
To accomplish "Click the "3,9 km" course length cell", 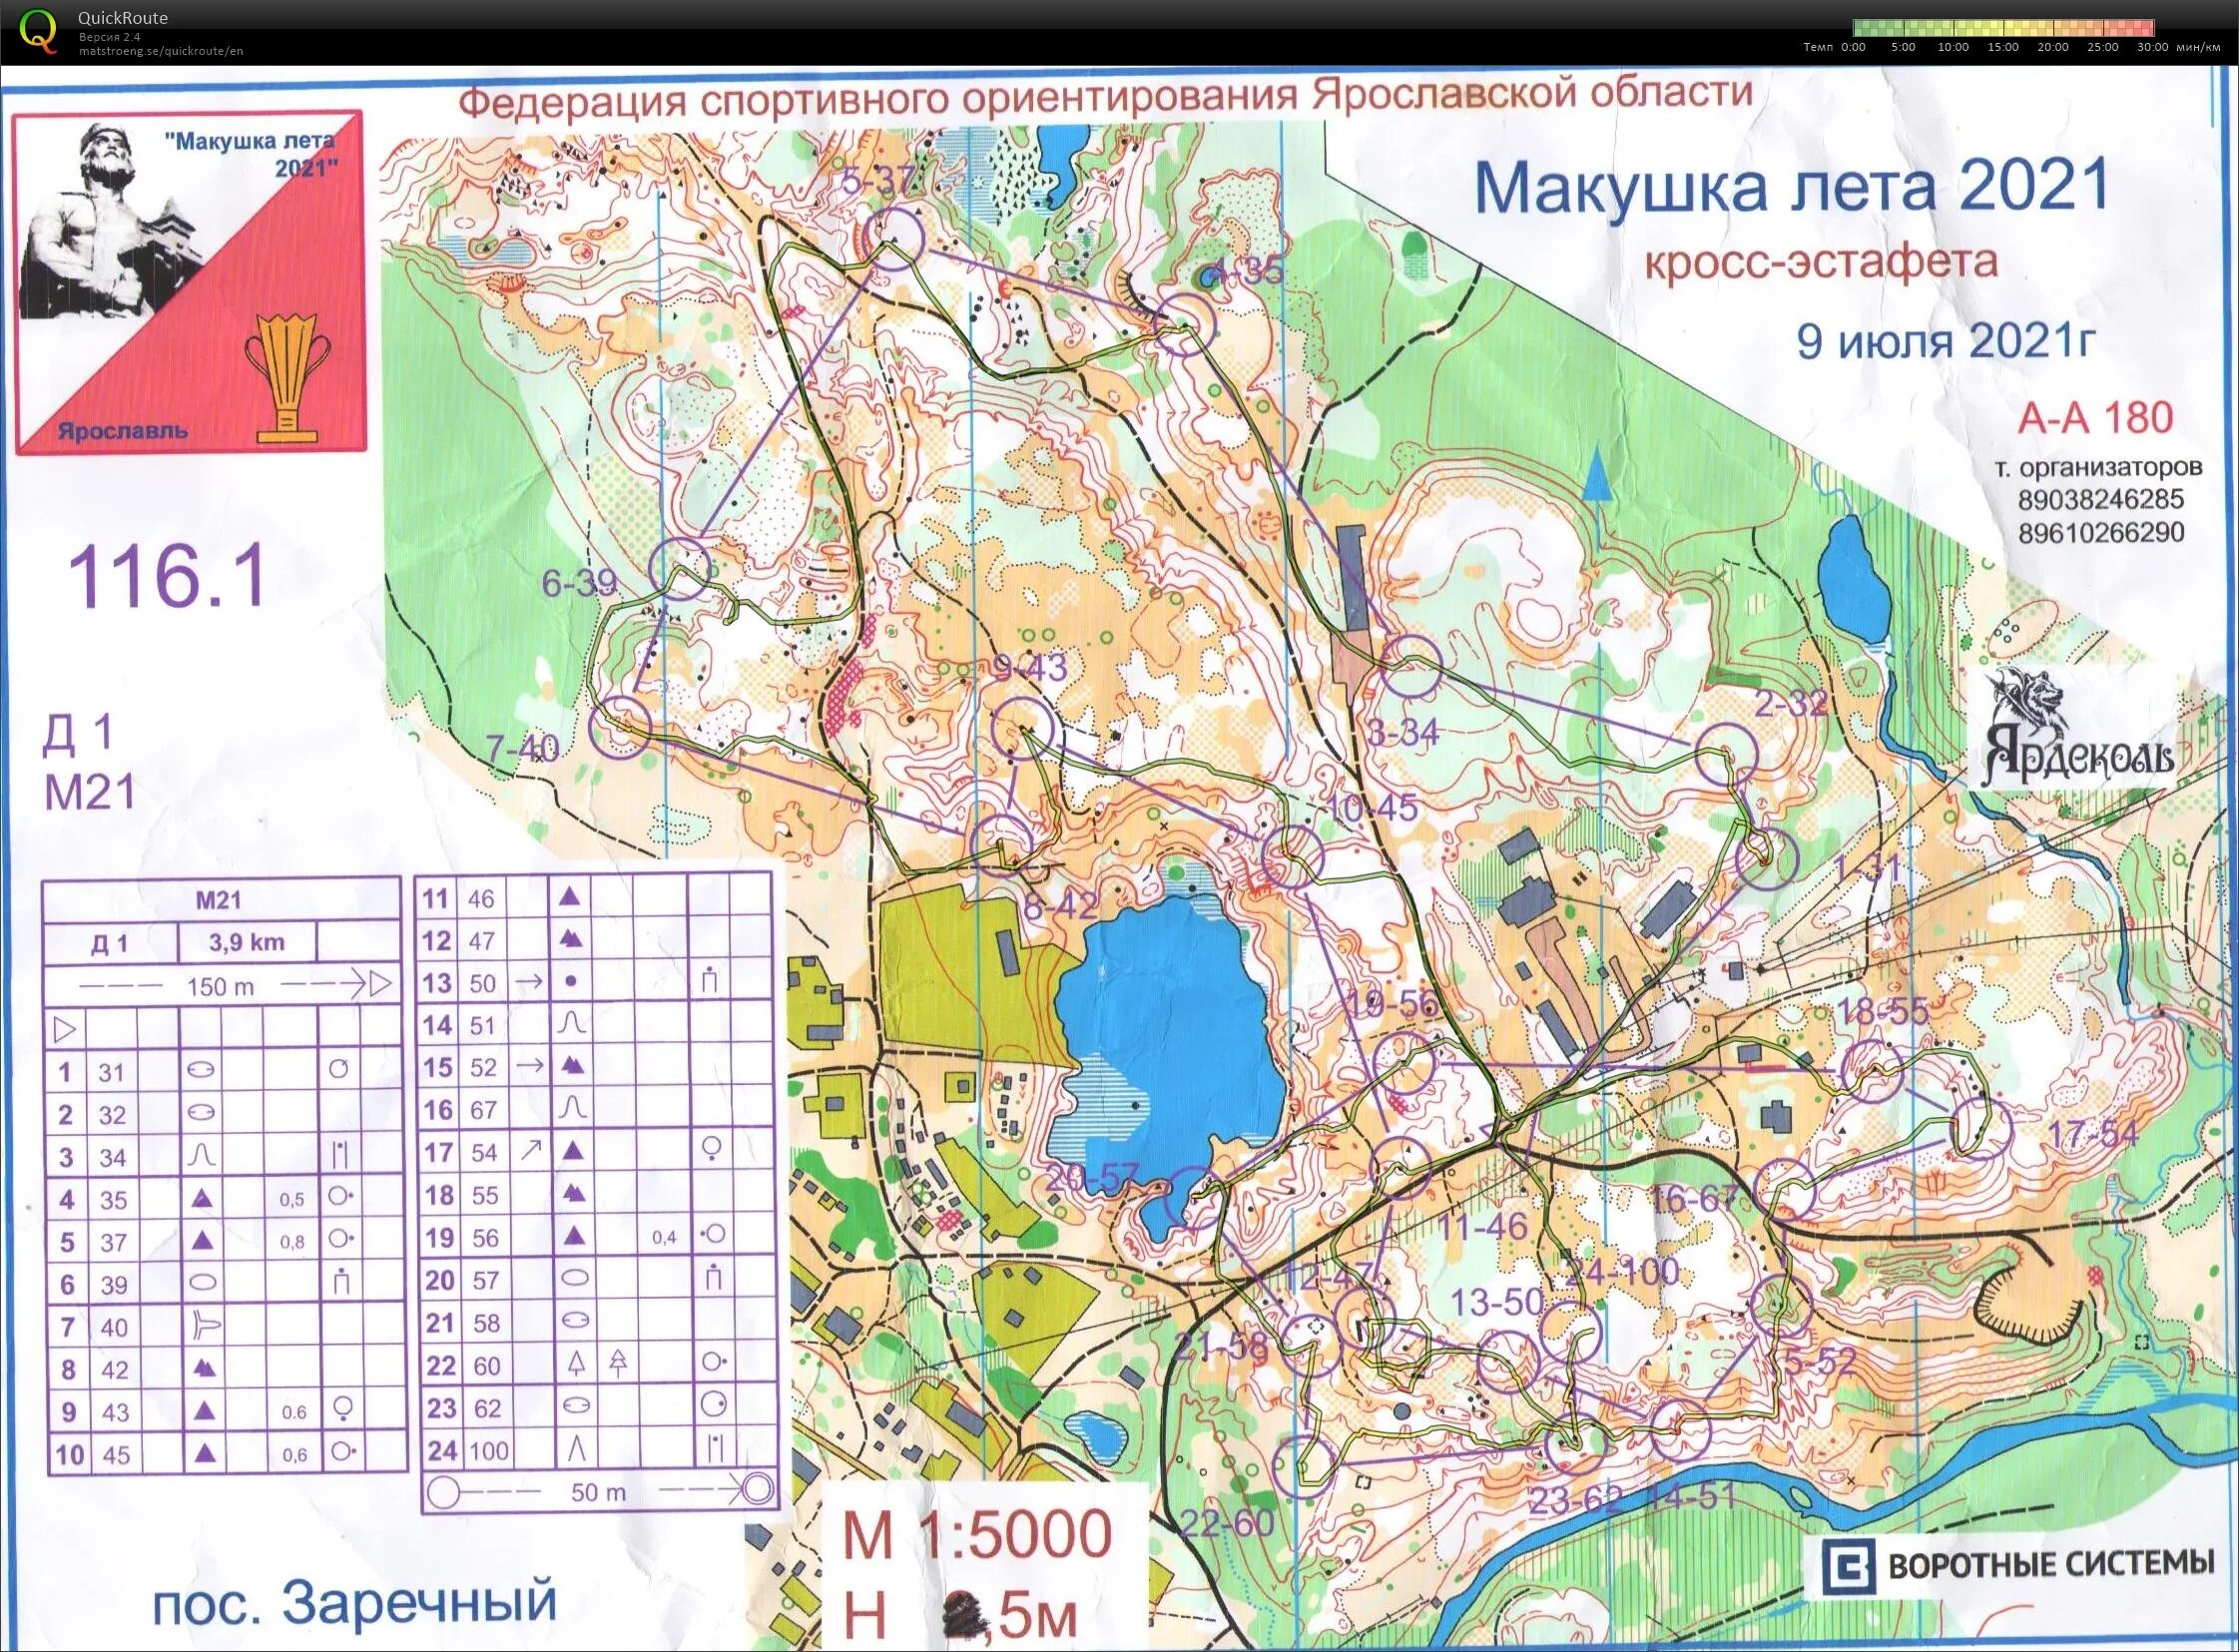I will click(x=247, y=942).
